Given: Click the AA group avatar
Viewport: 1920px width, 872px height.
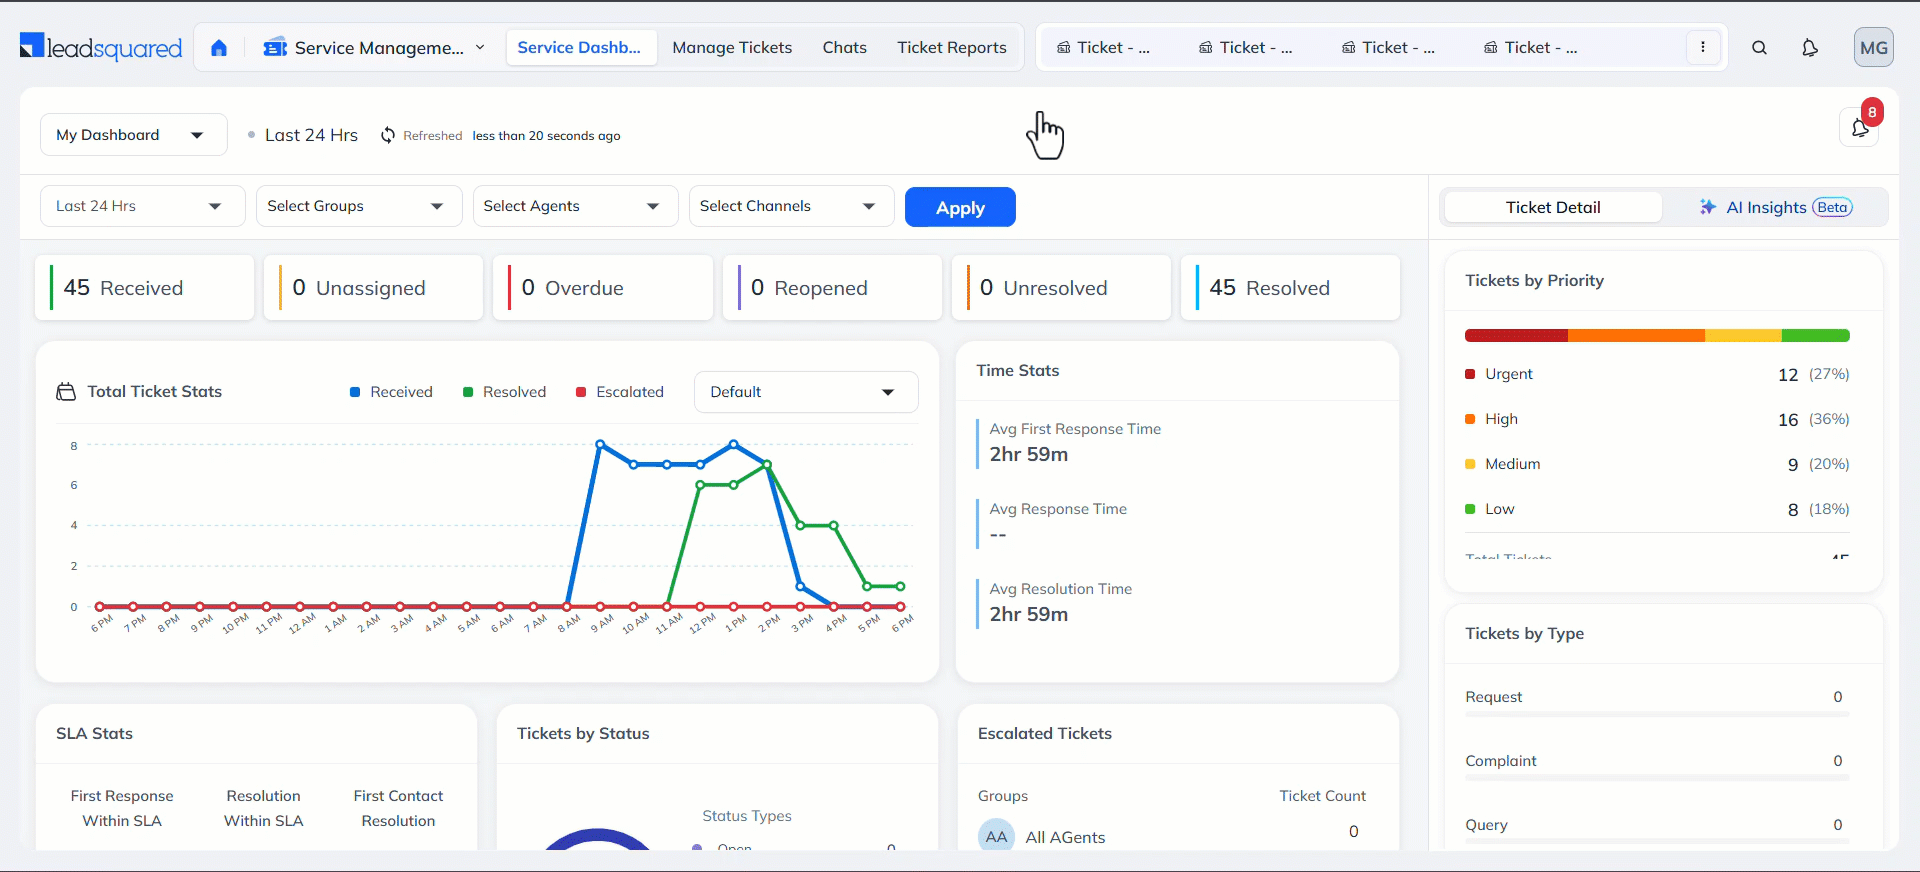Looking at the screenshot, I should tap(996, 837).
